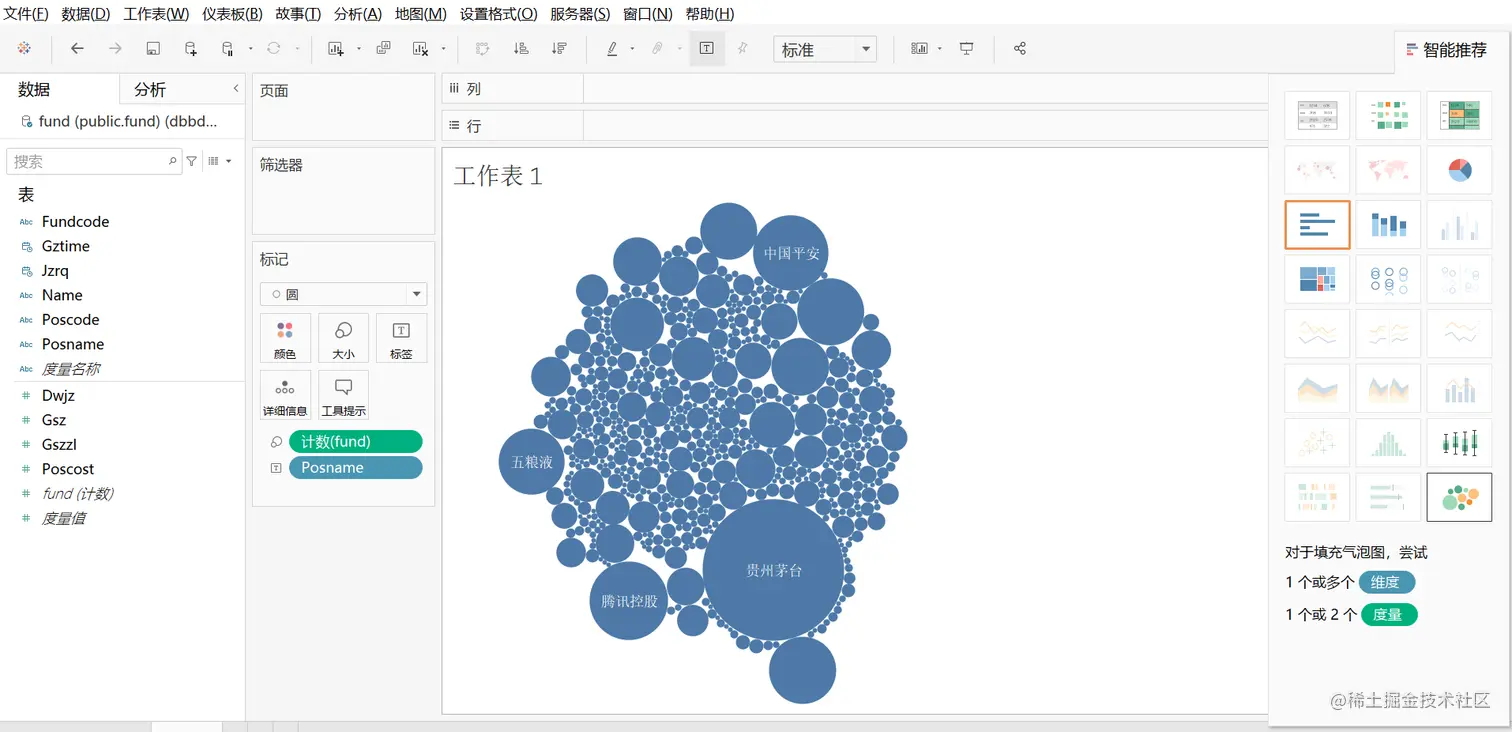This screenshot has height=732, width=1512.
Task: Open the 详细信息 detail card
Action: click(285, 396)
